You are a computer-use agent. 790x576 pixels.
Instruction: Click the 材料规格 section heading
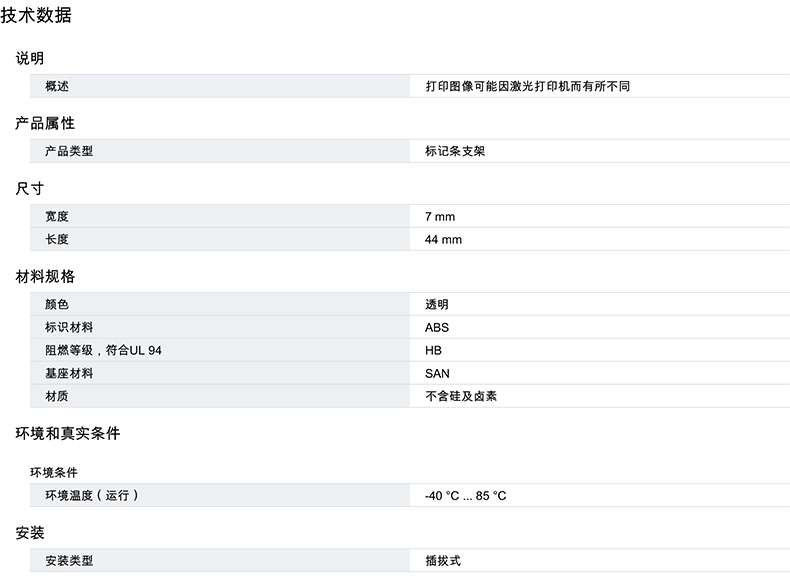coord(45,276)
